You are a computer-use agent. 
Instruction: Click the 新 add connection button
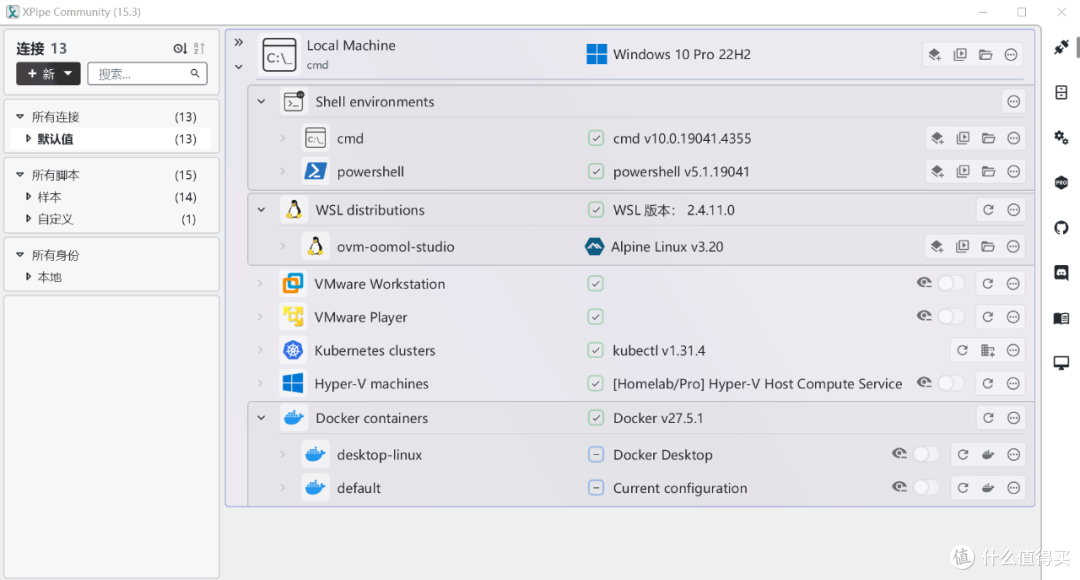click(48, 74)
